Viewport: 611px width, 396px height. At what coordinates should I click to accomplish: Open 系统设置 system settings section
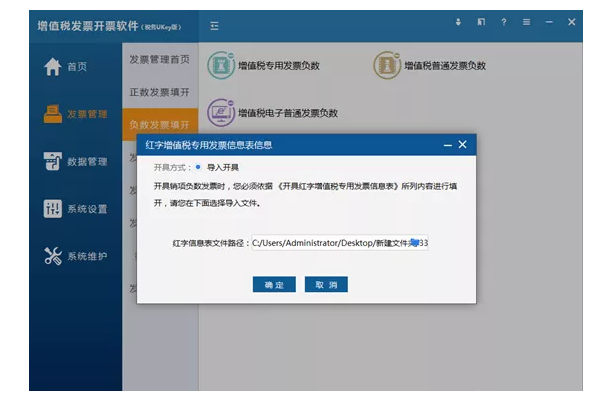click(75, 209)
